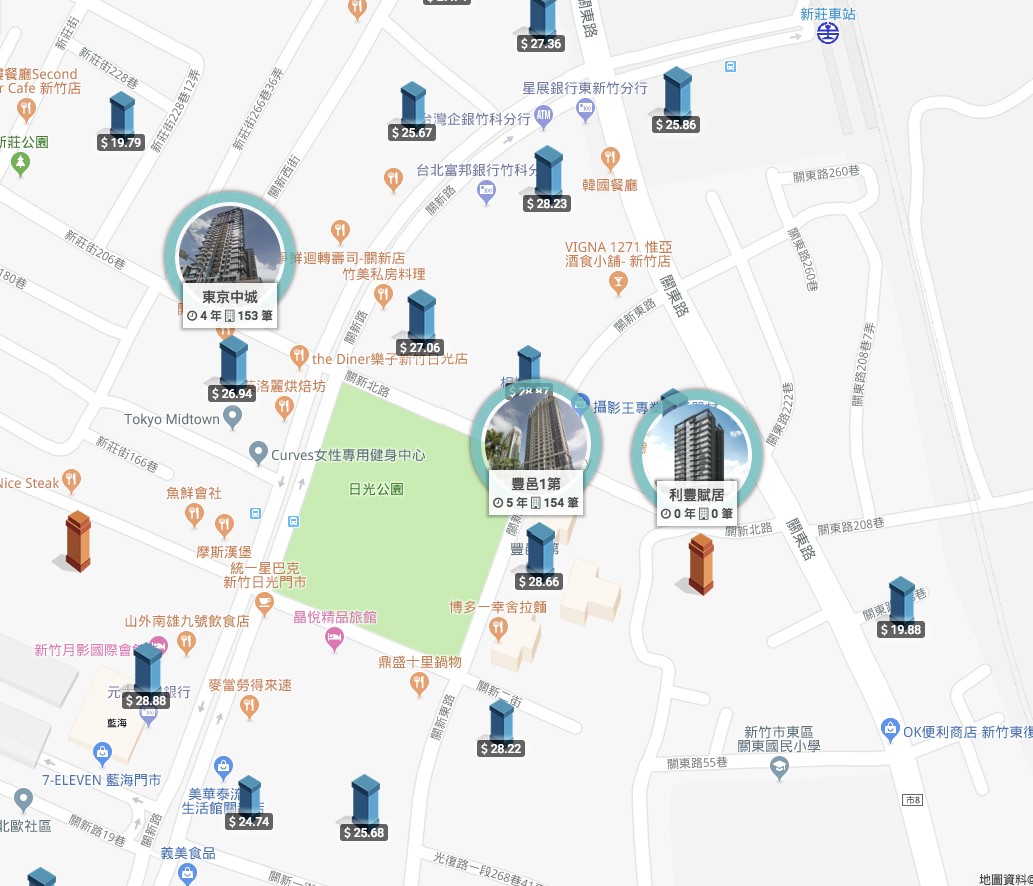
Task: Click the building marker priced $ 27.06
Action: coord(421,323)
